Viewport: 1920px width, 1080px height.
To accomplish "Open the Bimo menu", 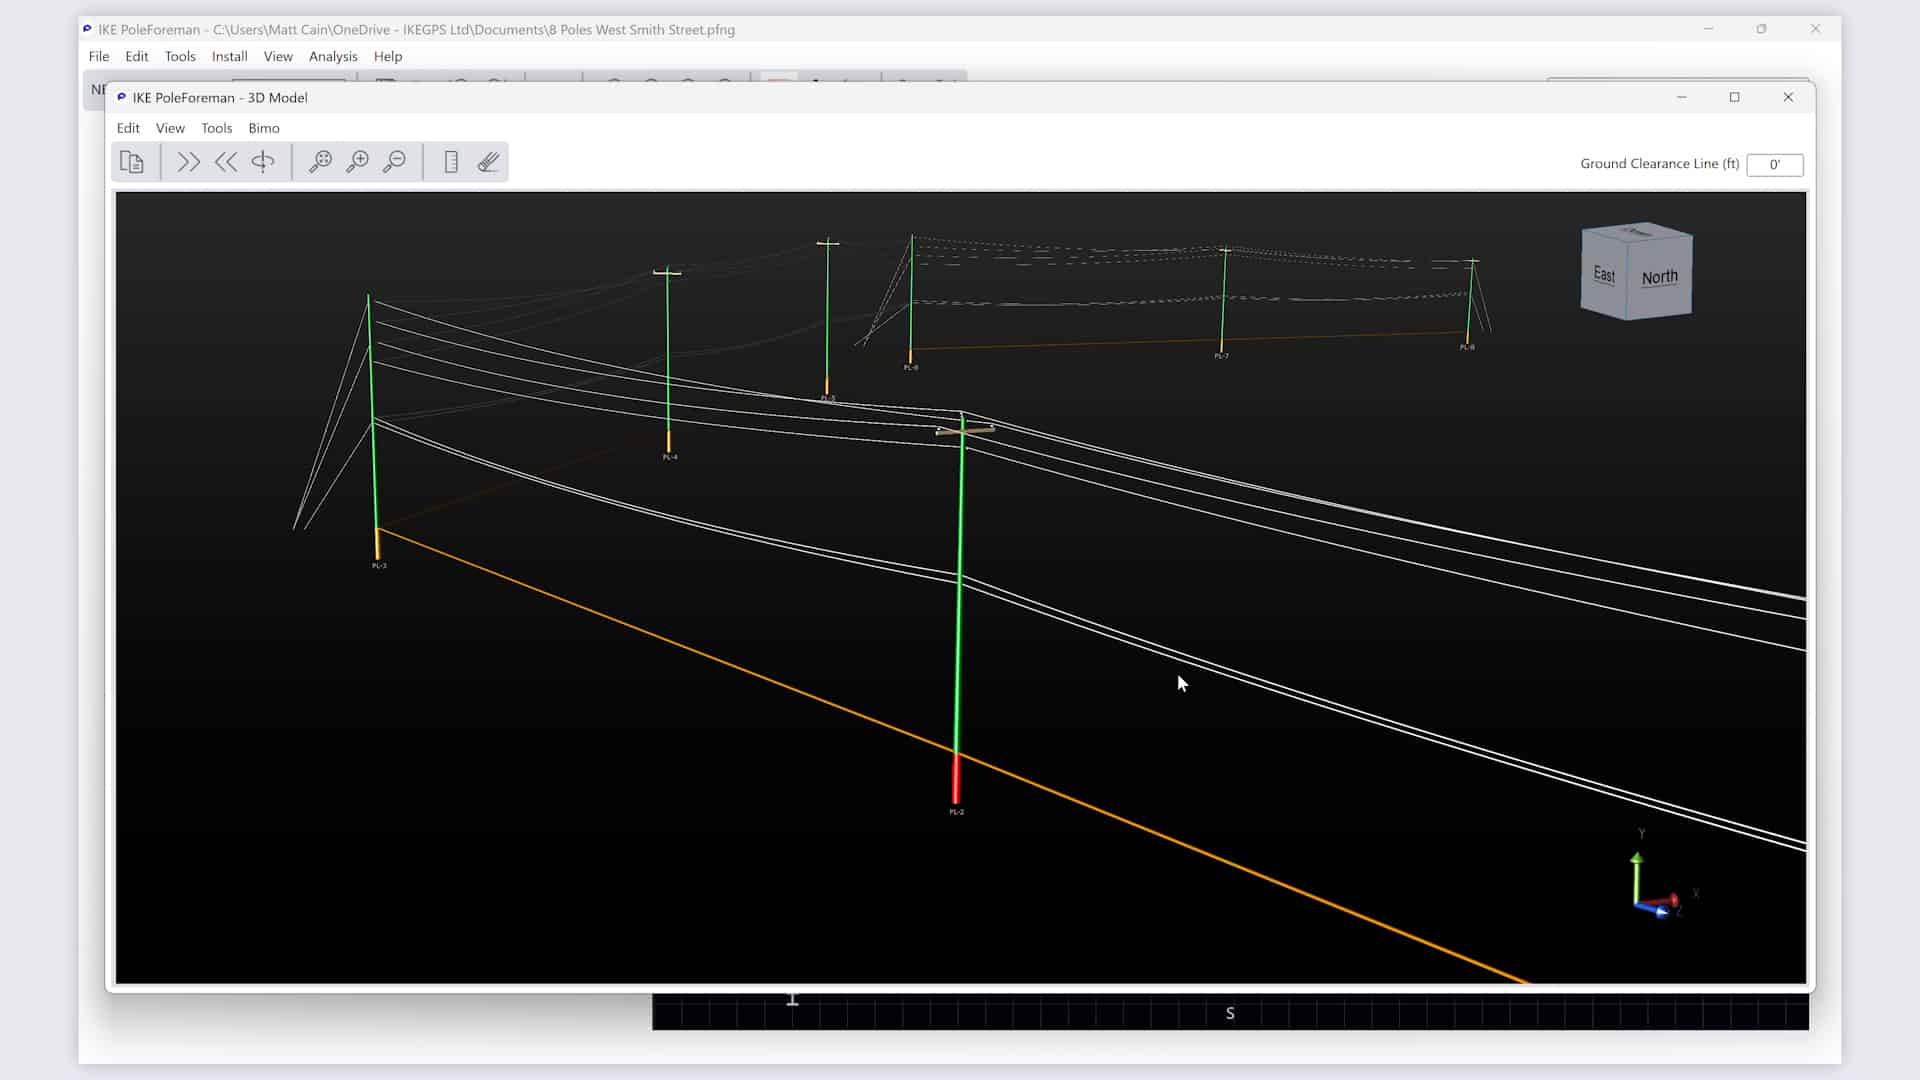I will click(263, 128).
